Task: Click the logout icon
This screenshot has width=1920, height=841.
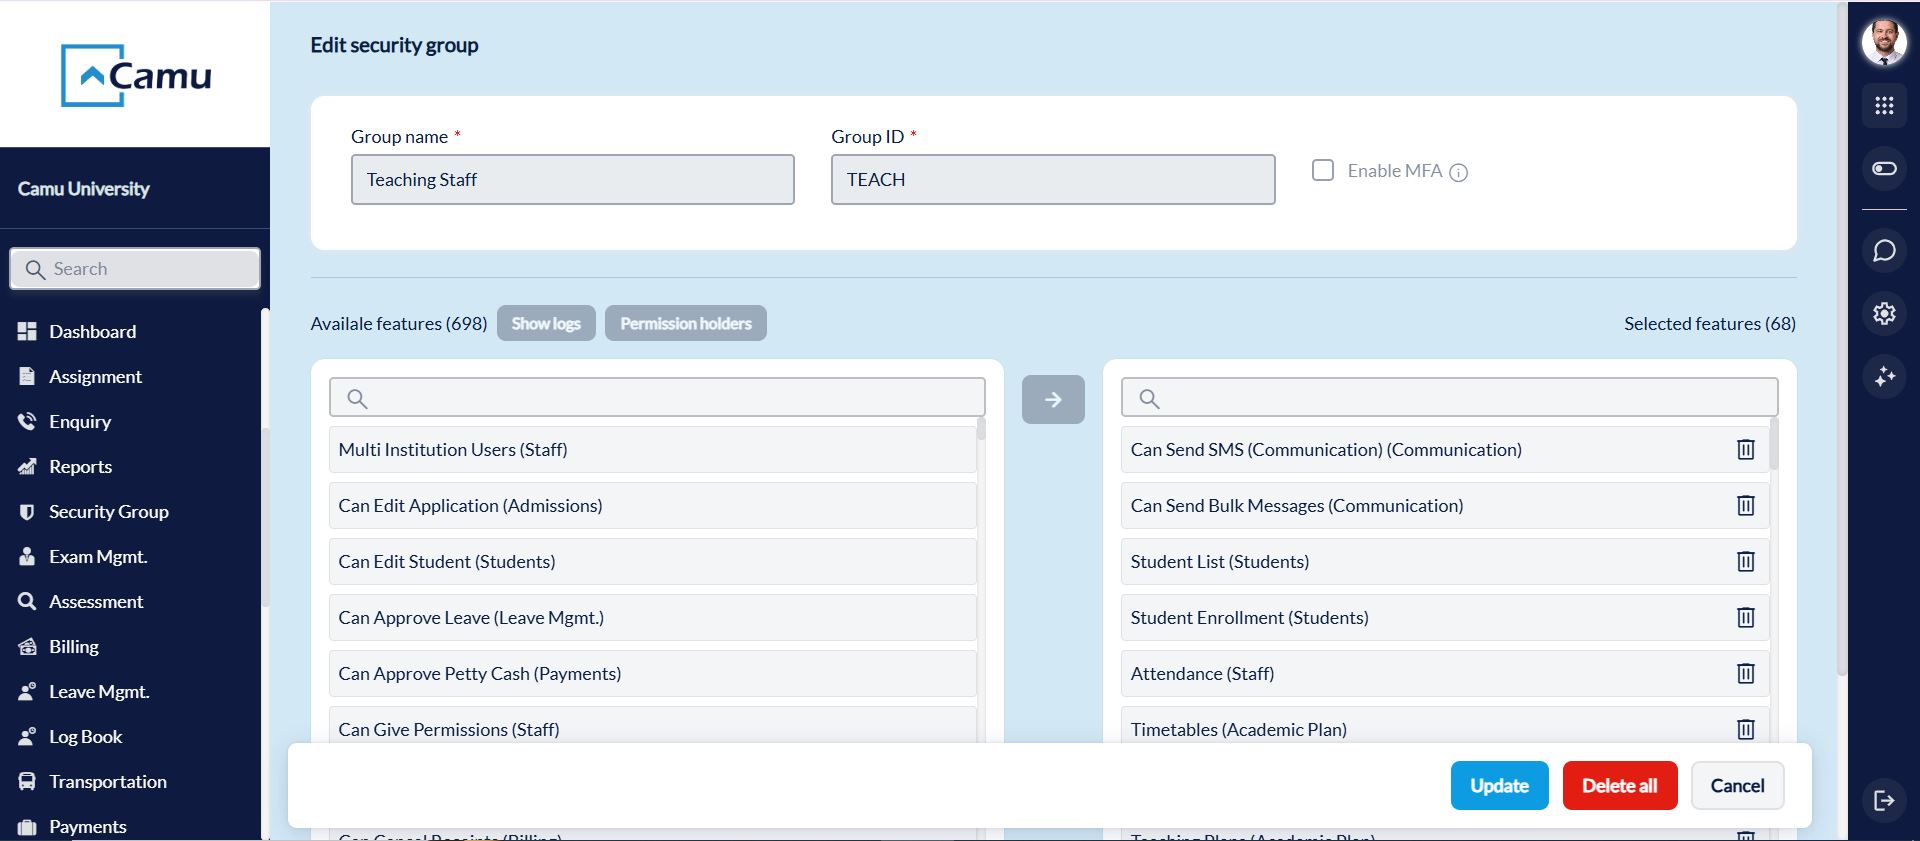Action: 1884,800
